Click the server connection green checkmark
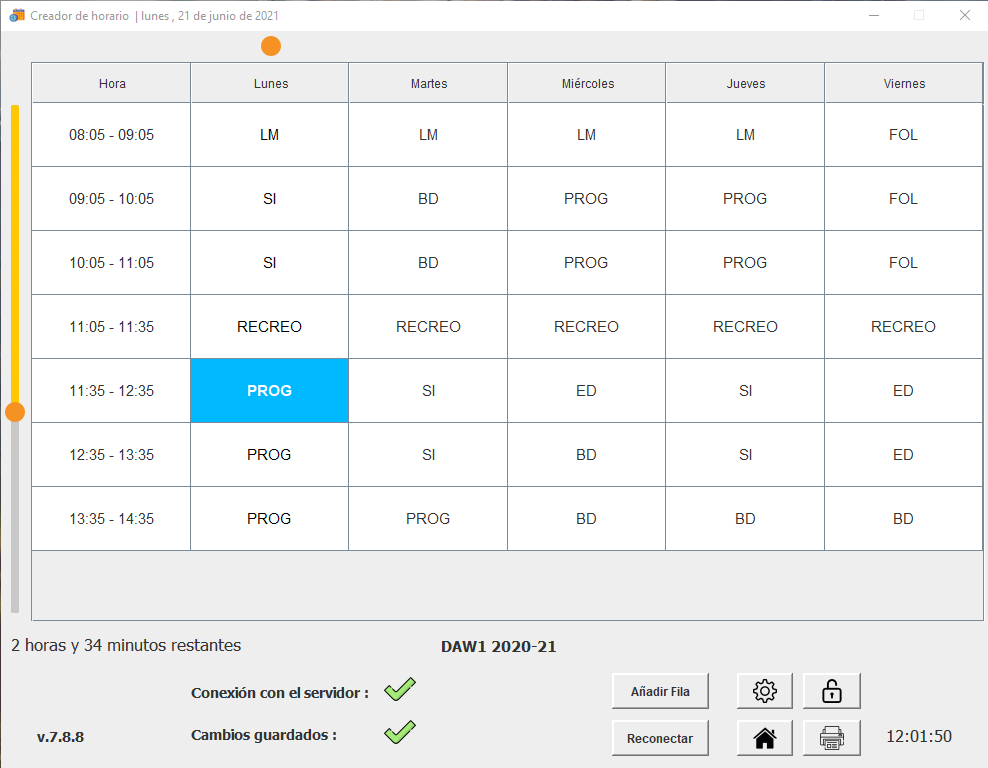The image size is (988, 768). [x=400, y=689]
